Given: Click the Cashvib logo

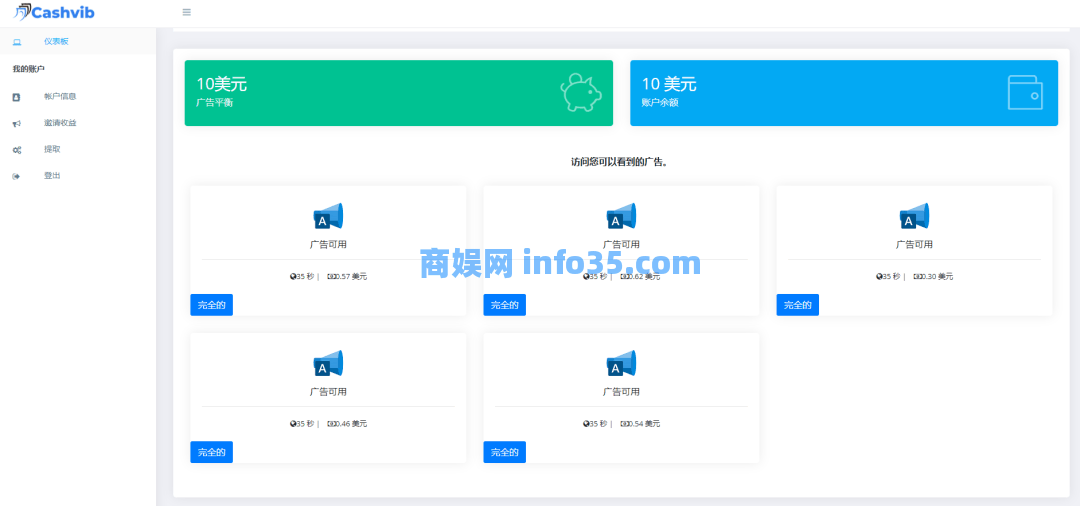Looking at the screenshot, I should (54, 12).
